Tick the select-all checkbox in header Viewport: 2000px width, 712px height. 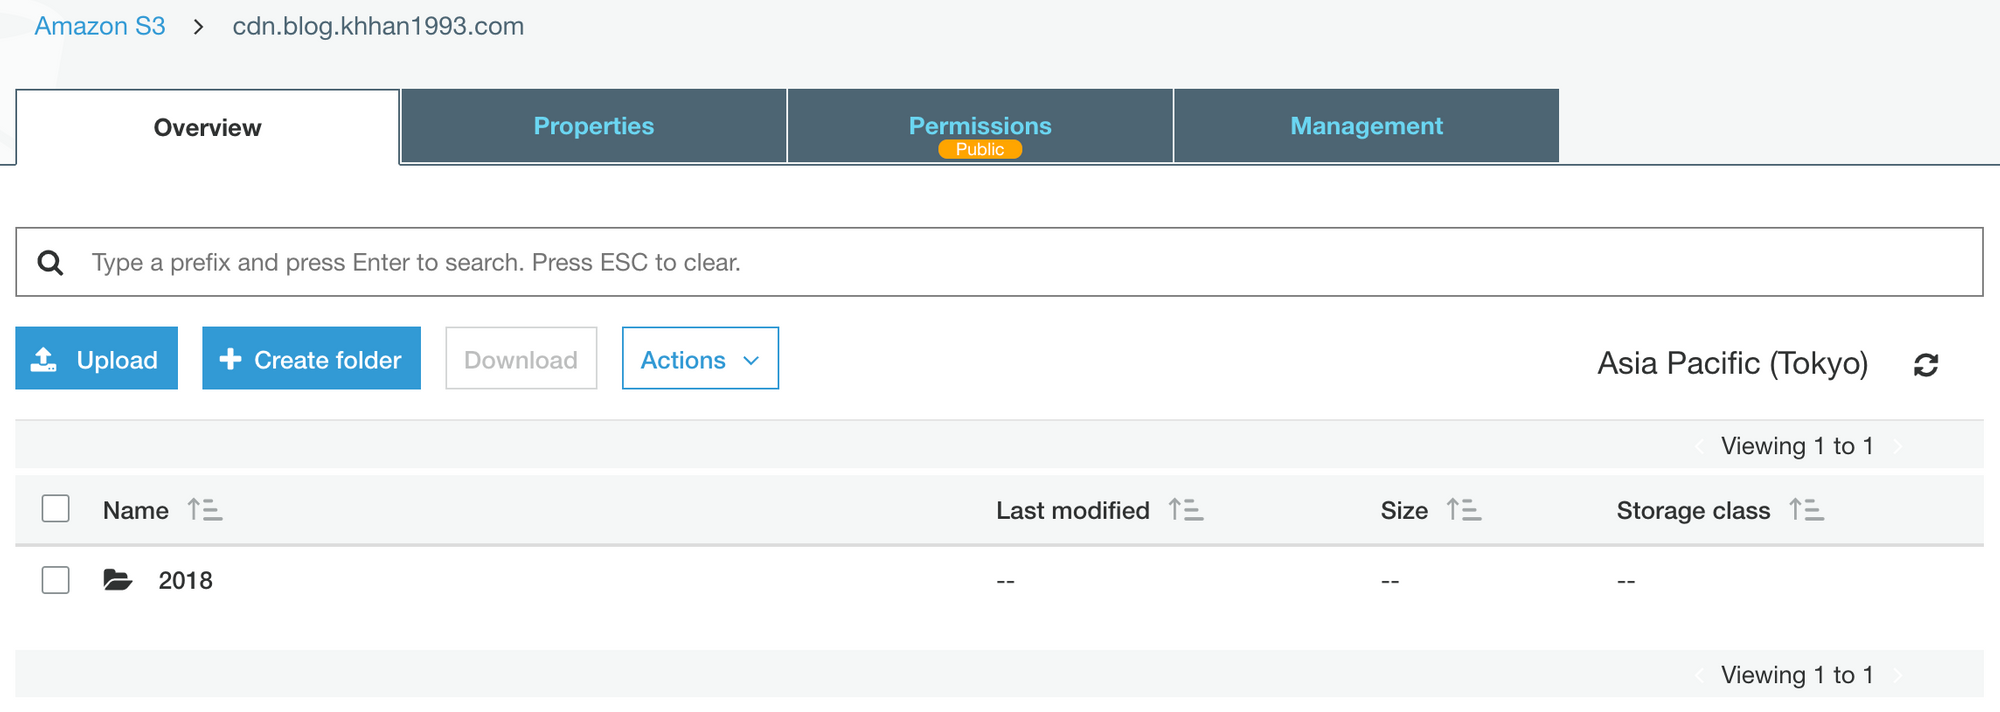[x=56, y=509]
